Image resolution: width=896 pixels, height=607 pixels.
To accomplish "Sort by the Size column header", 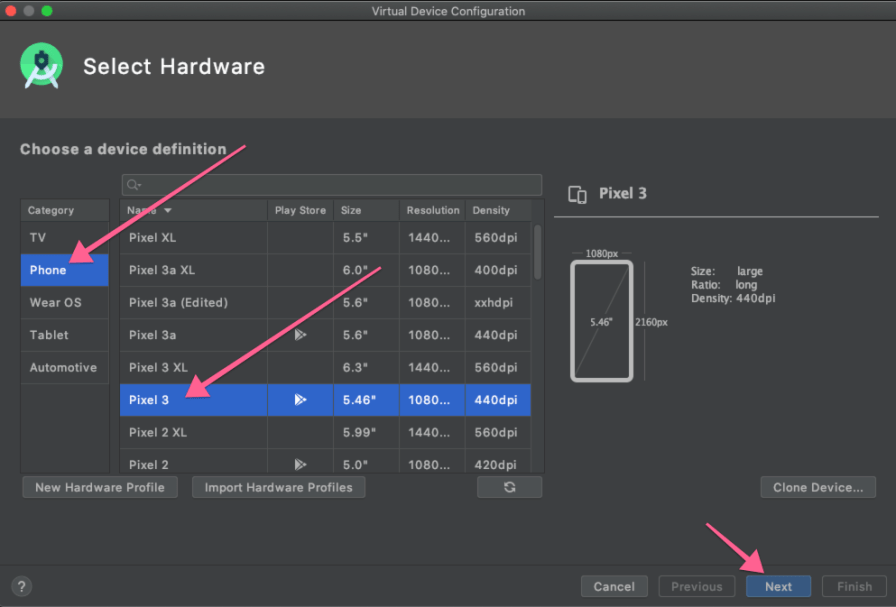I will [x=351, y=210].
